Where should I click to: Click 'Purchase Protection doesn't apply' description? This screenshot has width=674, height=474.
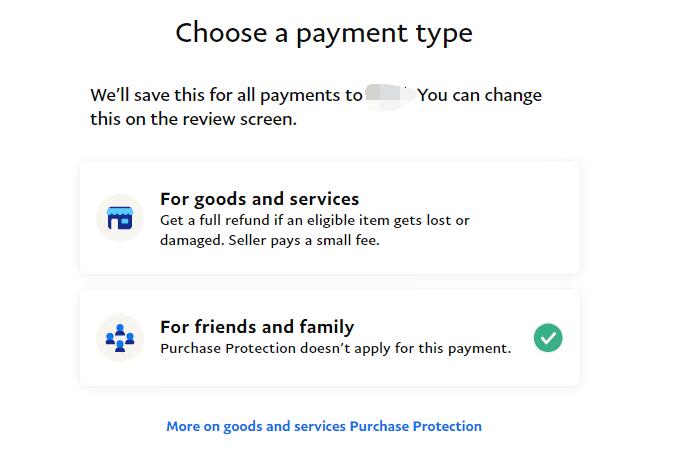[336, 348]
